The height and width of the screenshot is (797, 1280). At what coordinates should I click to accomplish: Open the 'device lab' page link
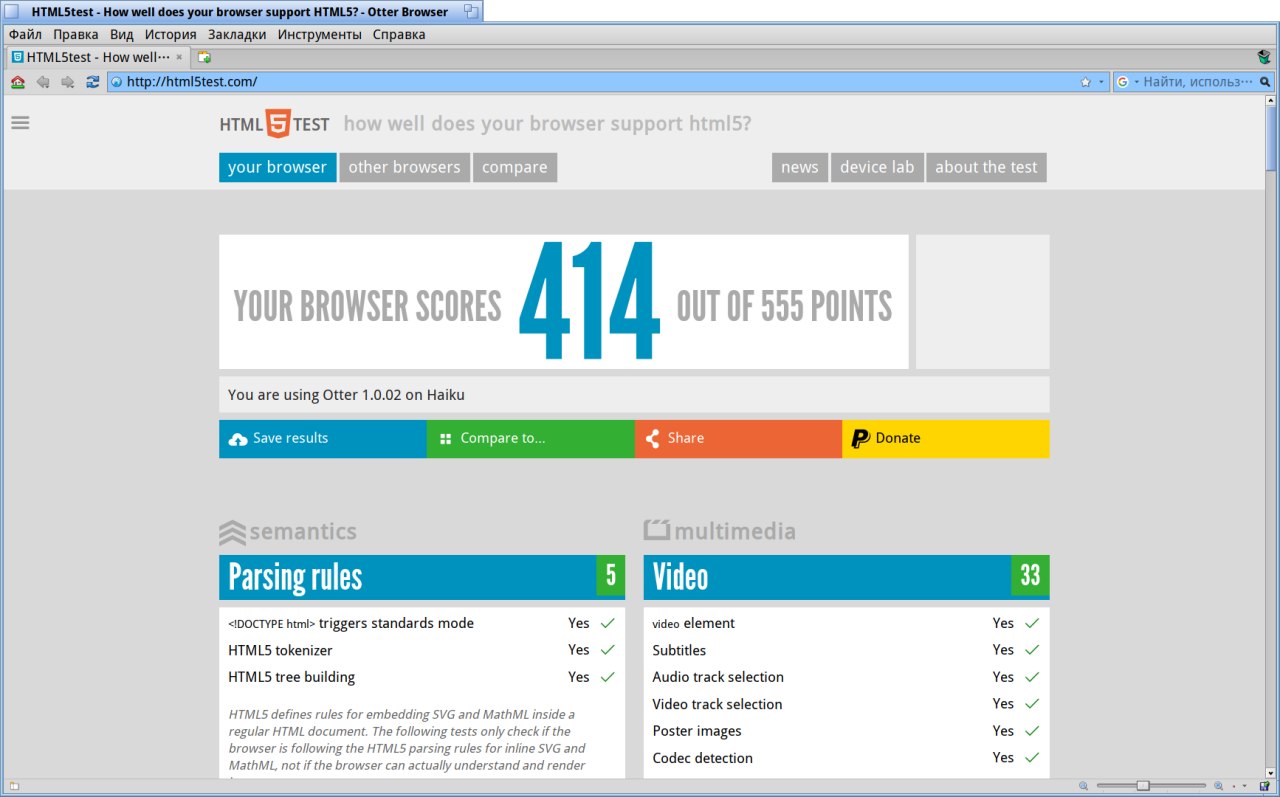877,167
